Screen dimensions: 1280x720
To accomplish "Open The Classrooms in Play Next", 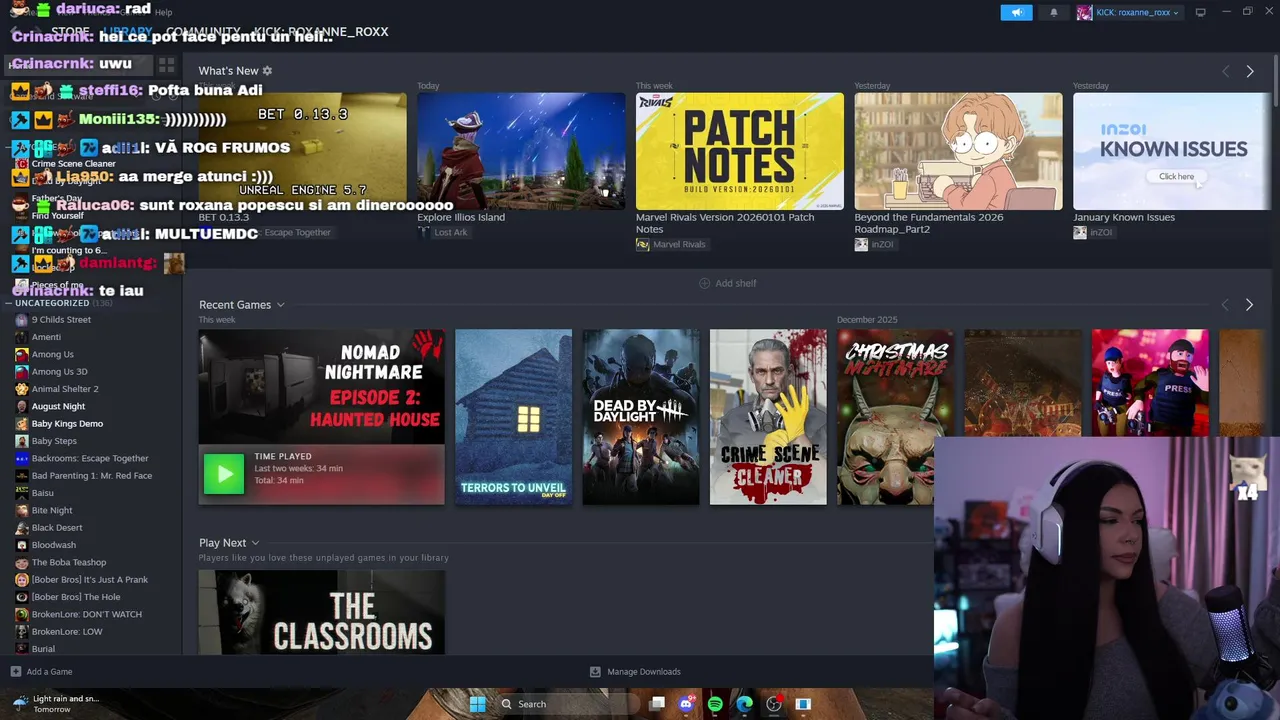I will tap(322, 612).
